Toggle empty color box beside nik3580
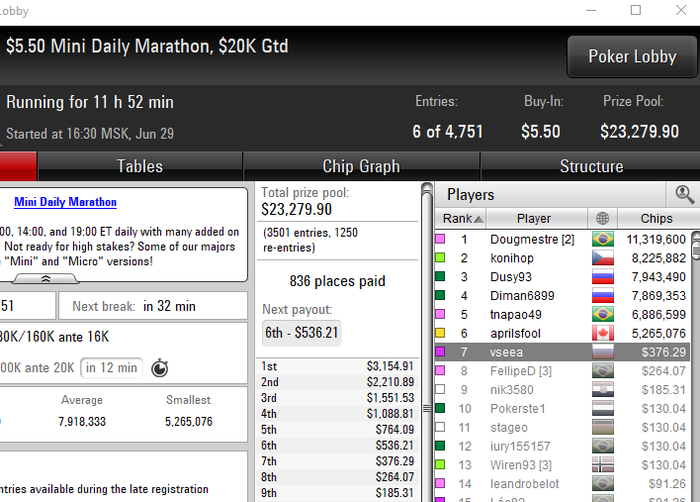Screen dimensions: 700x502 (440, 389)
